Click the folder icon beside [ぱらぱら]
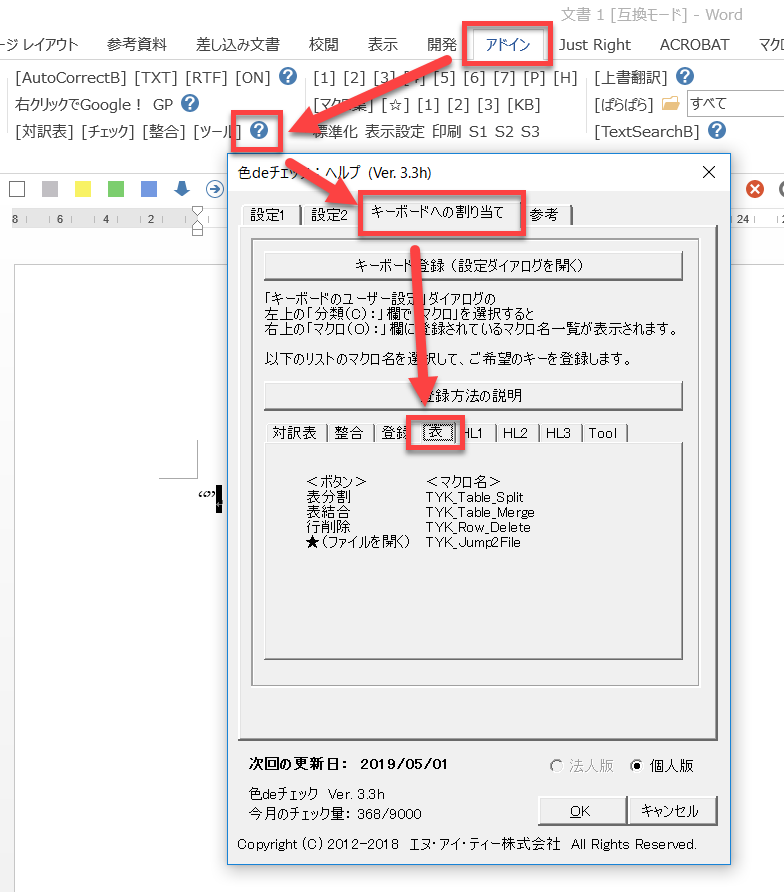Viewport: 784px width, 892px height. coord(670,103)
